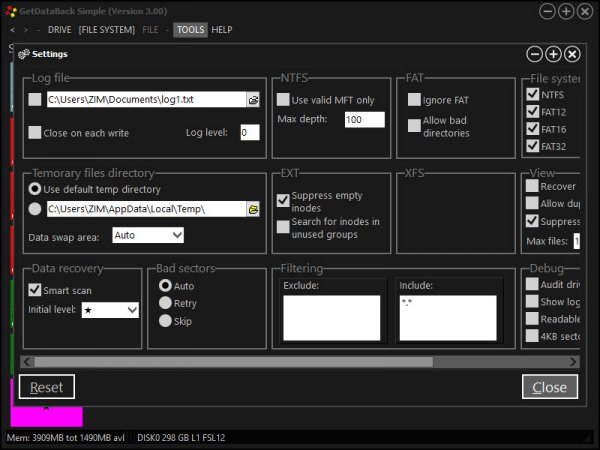
Task: Uncheck the NTFS file system
Action: [x=533, y=94]
